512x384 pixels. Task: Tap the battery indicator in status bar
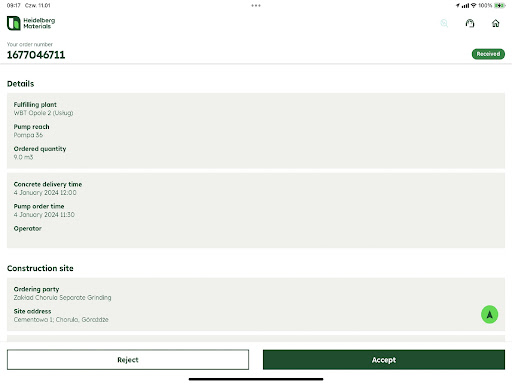(x=500, y=5)
